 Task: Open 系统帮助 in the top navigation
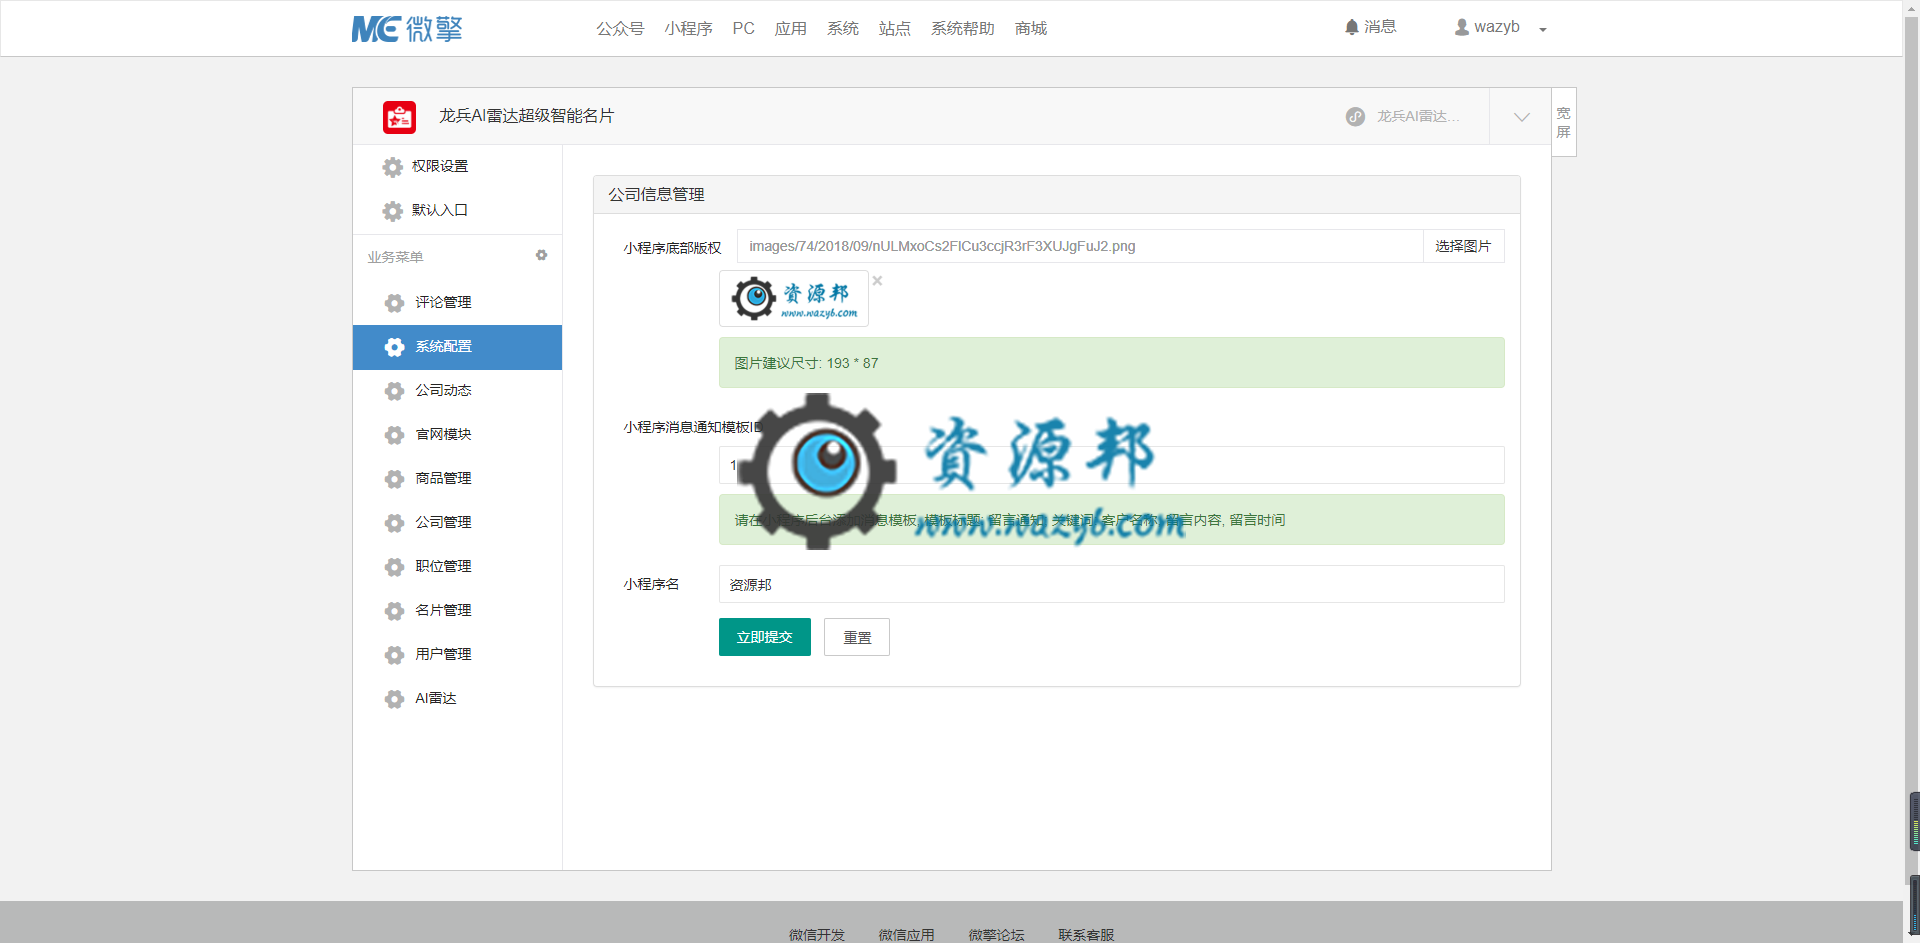[x=962, y=29]
